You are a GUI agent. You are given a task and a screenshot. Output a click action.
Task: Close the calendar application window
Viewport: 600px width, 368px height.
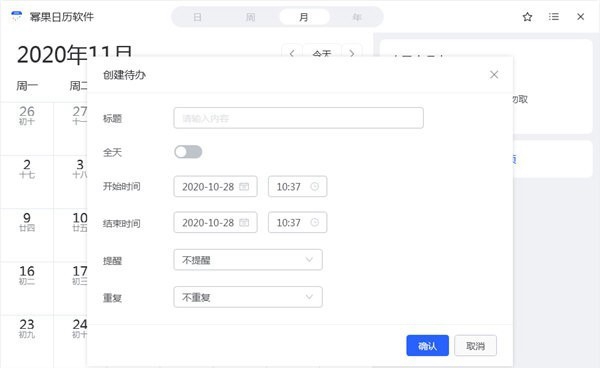click(580, 17)
